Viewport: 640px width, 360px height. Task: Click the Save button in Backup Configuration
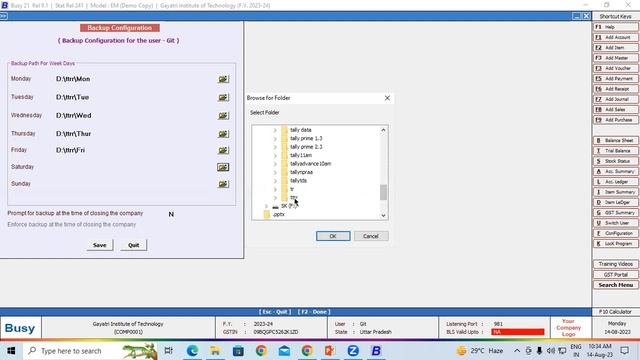(100, 245)
